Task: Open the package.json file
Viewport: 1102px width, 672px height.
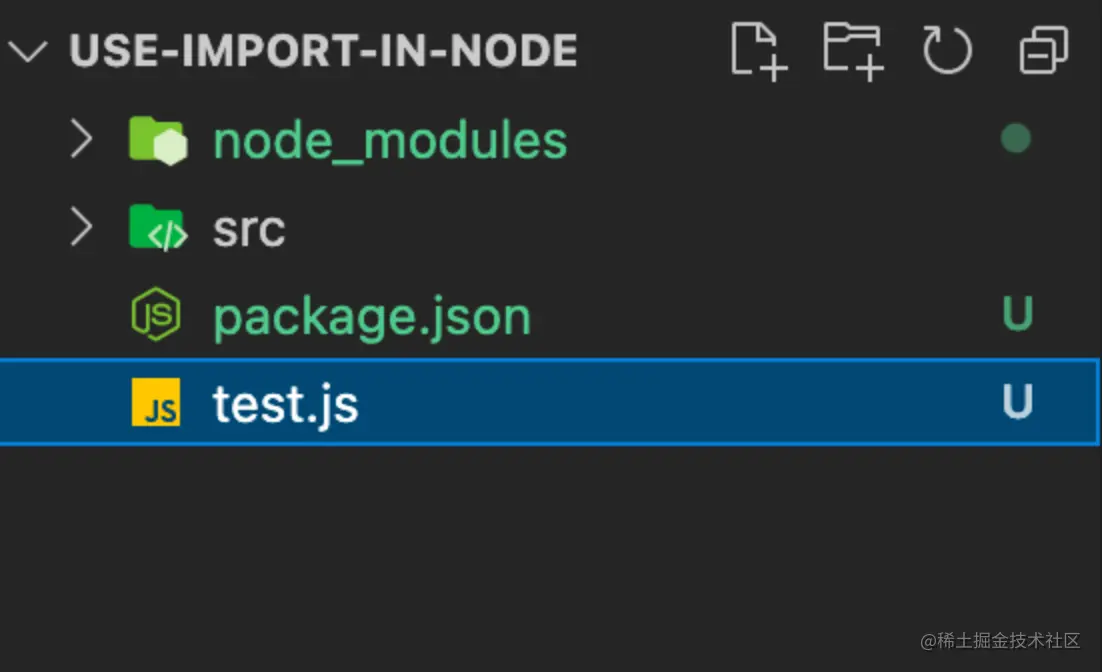Action: click(371, 314)
